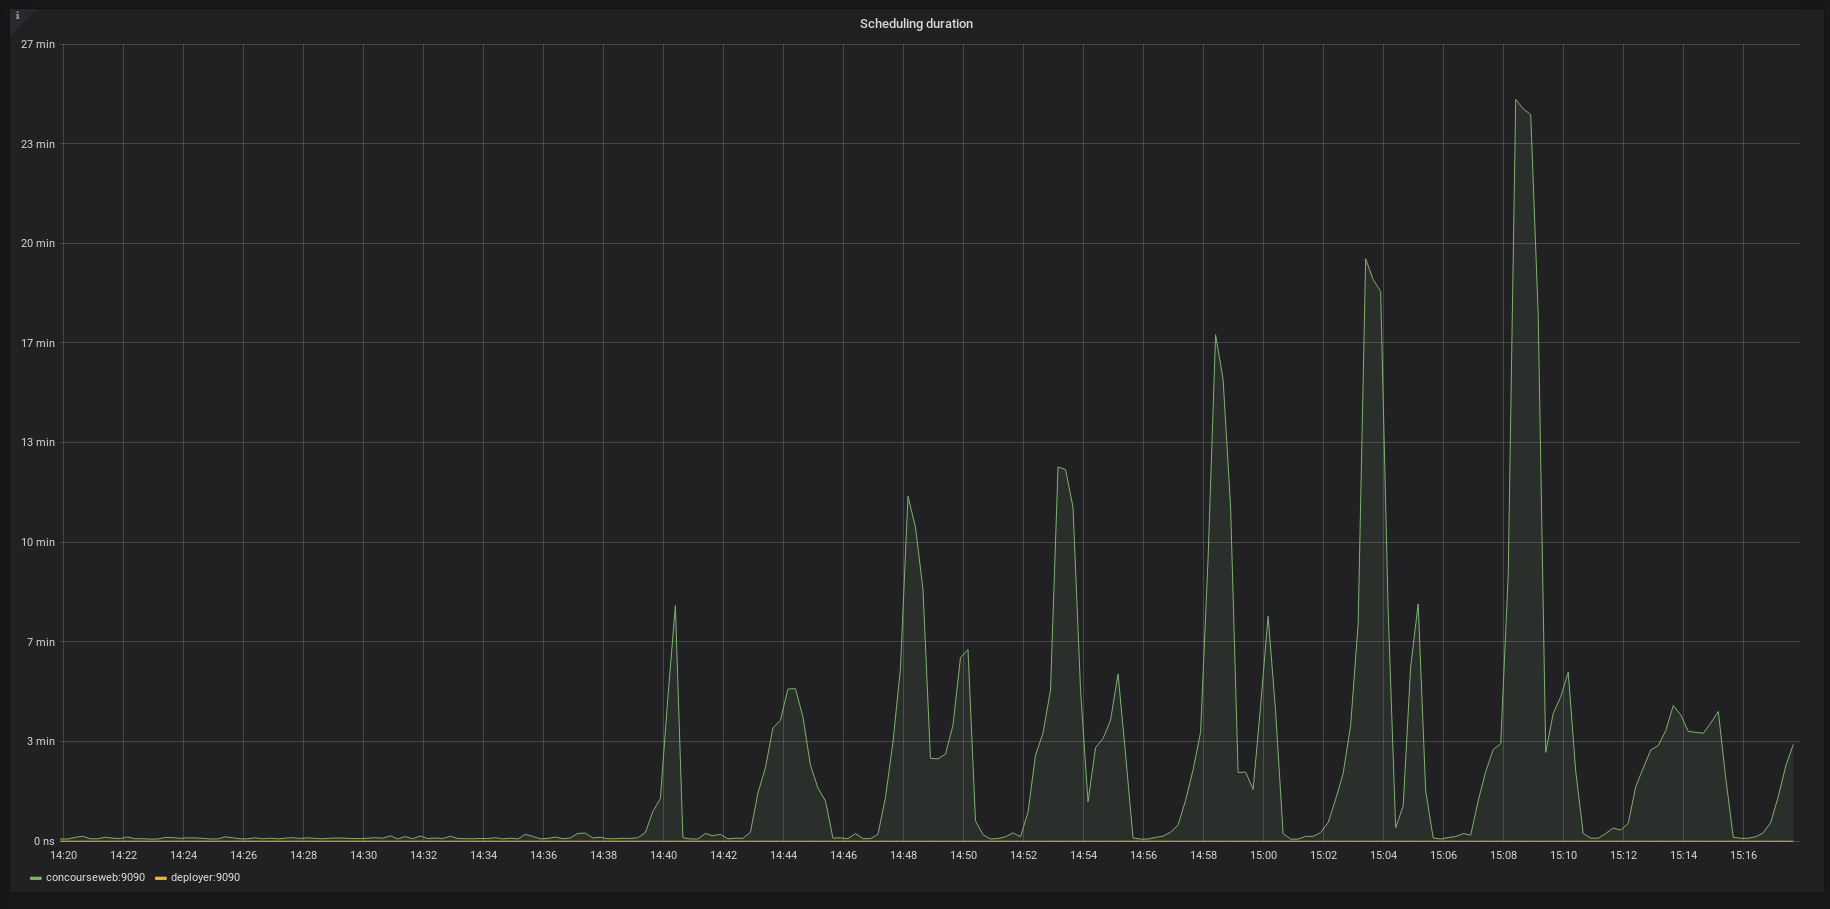This screenshot has height=909, width=1830.
Task: Click the 17-minute peak near 14:58
Action: 1215,337
